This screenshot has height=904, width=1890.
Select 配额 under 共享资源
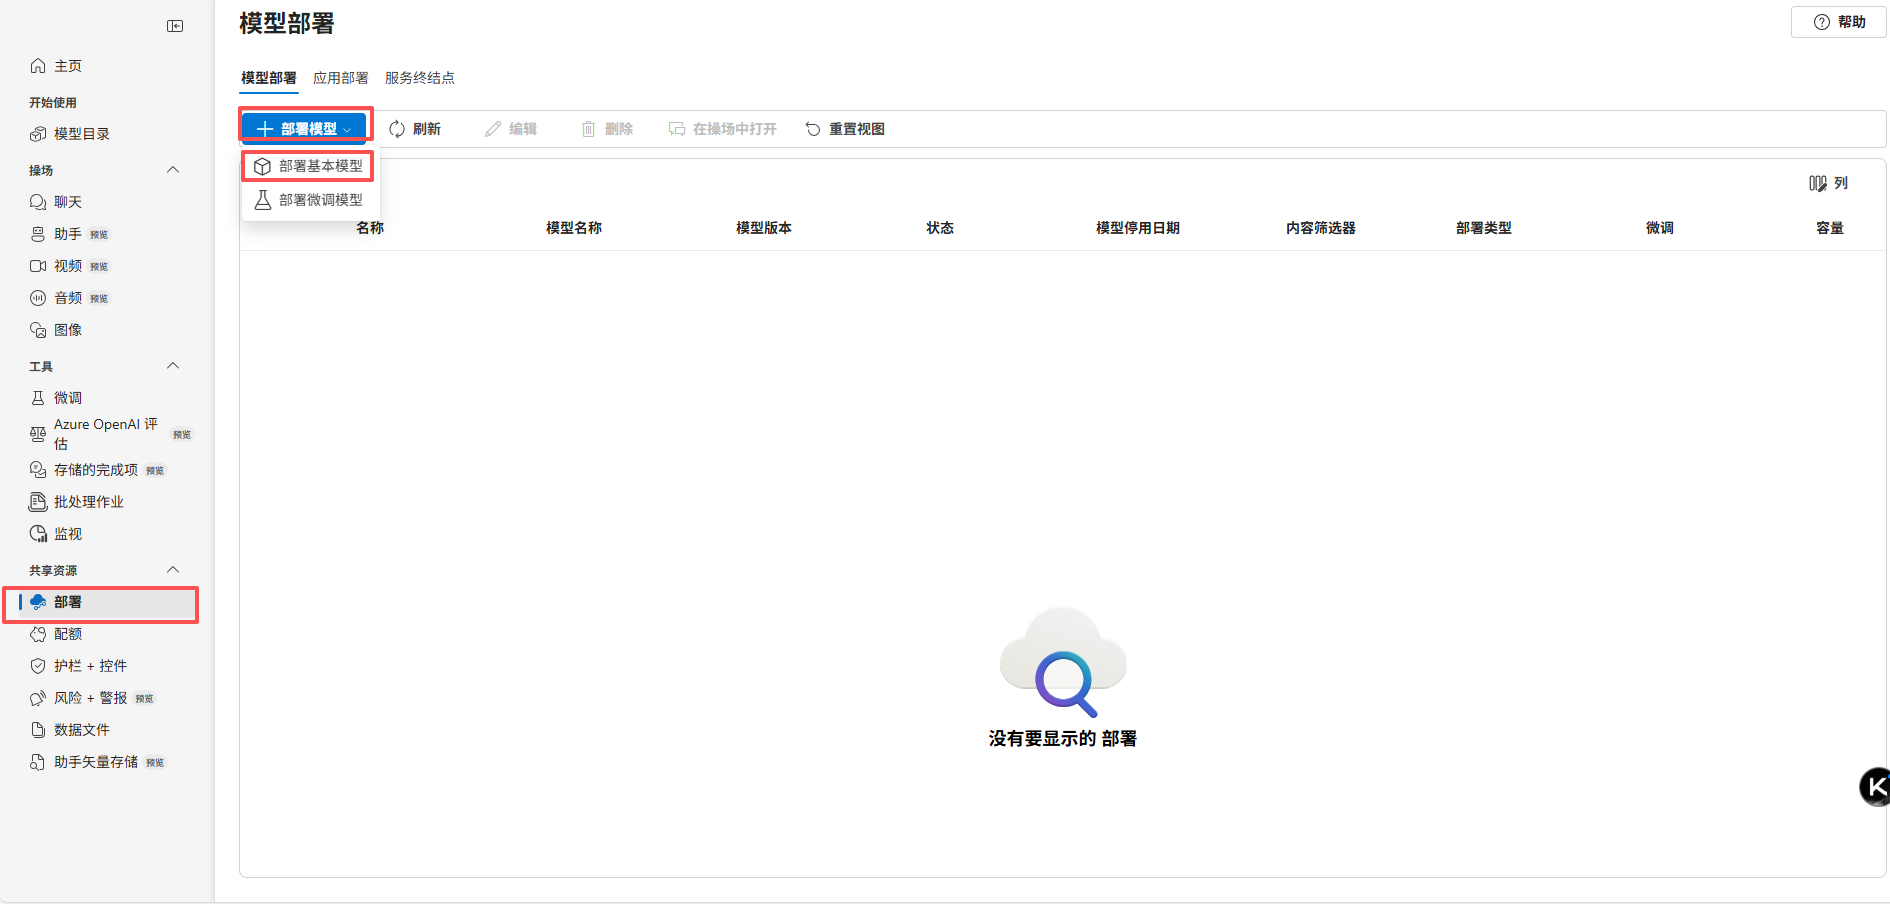click(x=68, y=633)
